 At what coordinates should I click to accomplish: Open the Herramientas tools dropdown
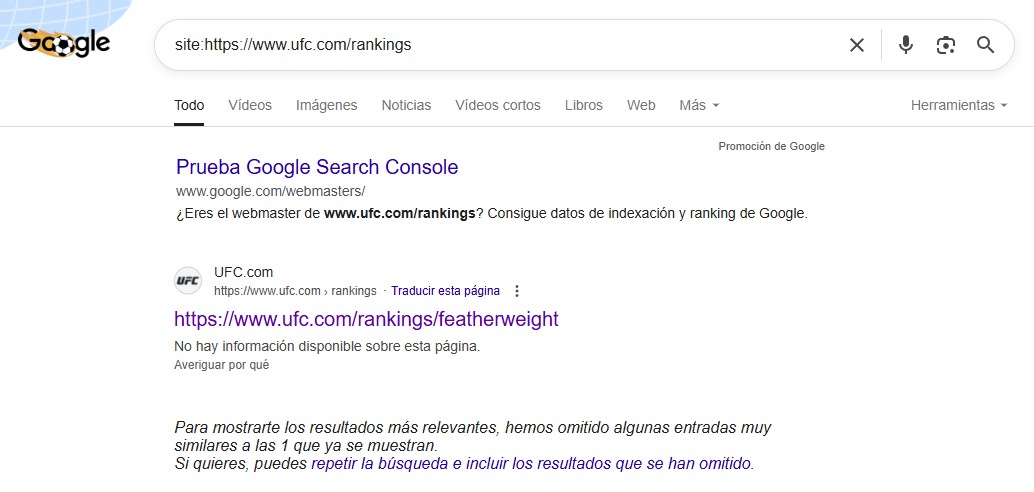(x=958, y=105)
